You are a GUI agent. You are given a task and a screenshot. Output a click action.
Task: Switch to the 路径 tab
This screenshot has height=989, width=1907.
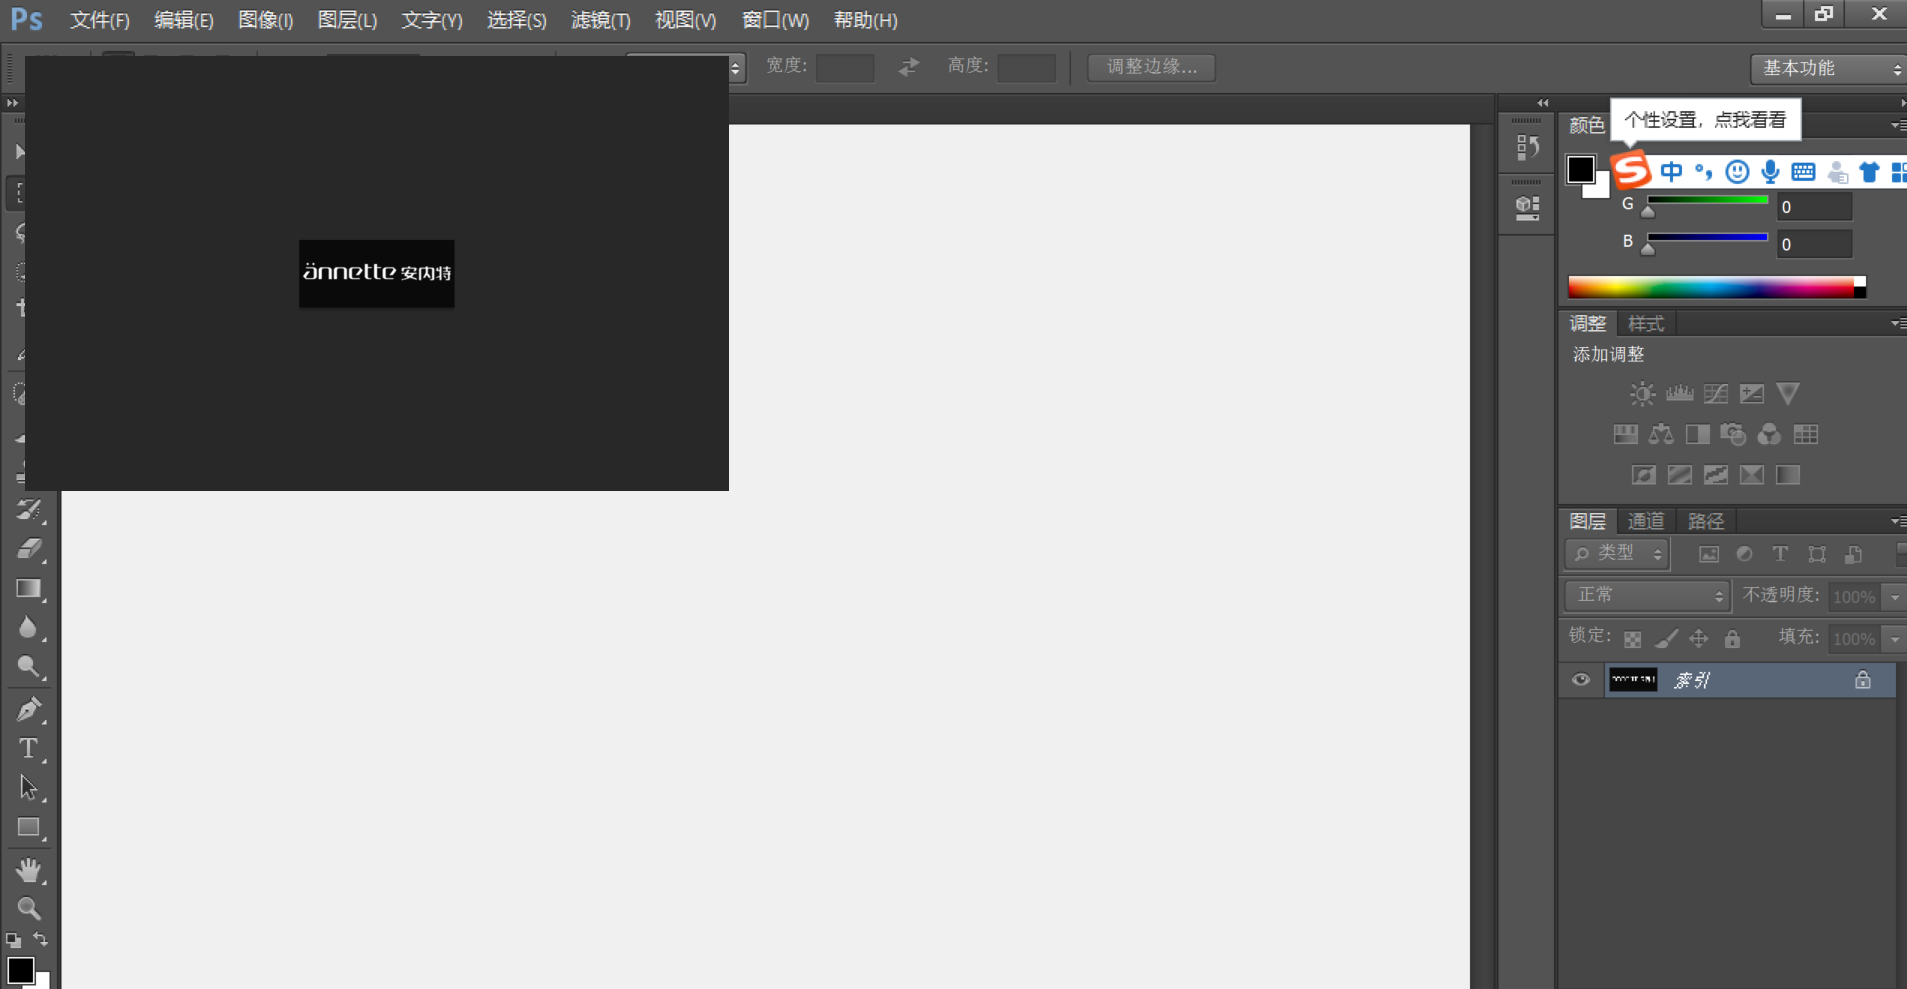coord(1705,521)
